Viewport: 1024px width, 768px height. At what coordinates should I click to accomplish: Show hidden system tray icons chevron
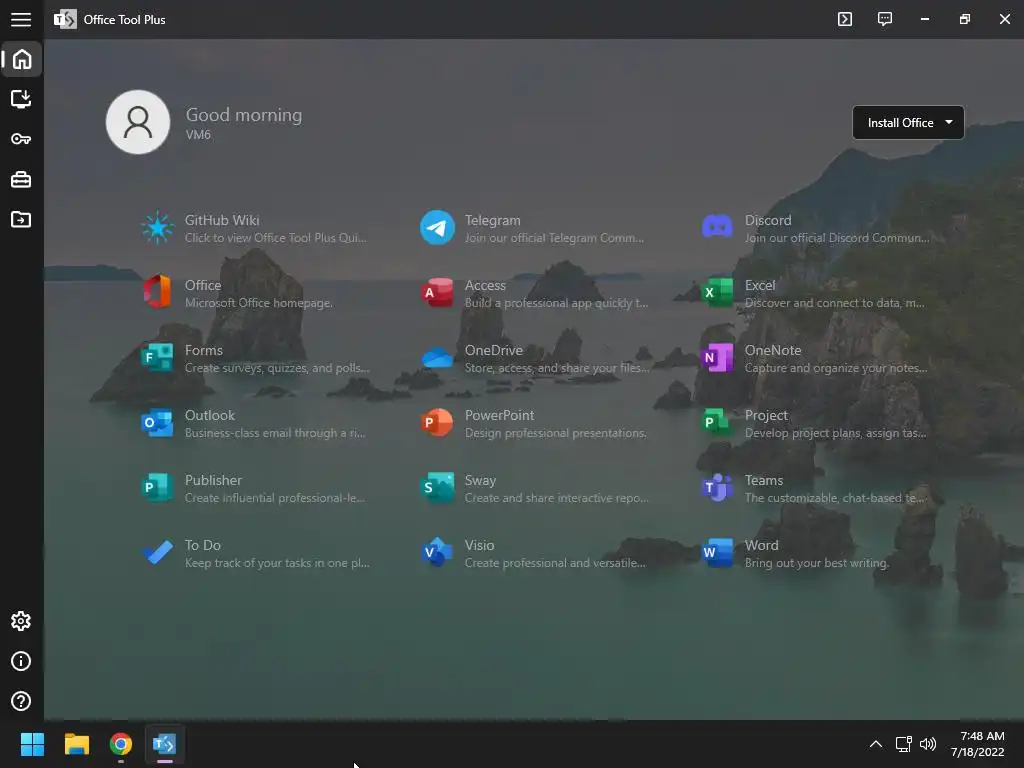[876, 744]
